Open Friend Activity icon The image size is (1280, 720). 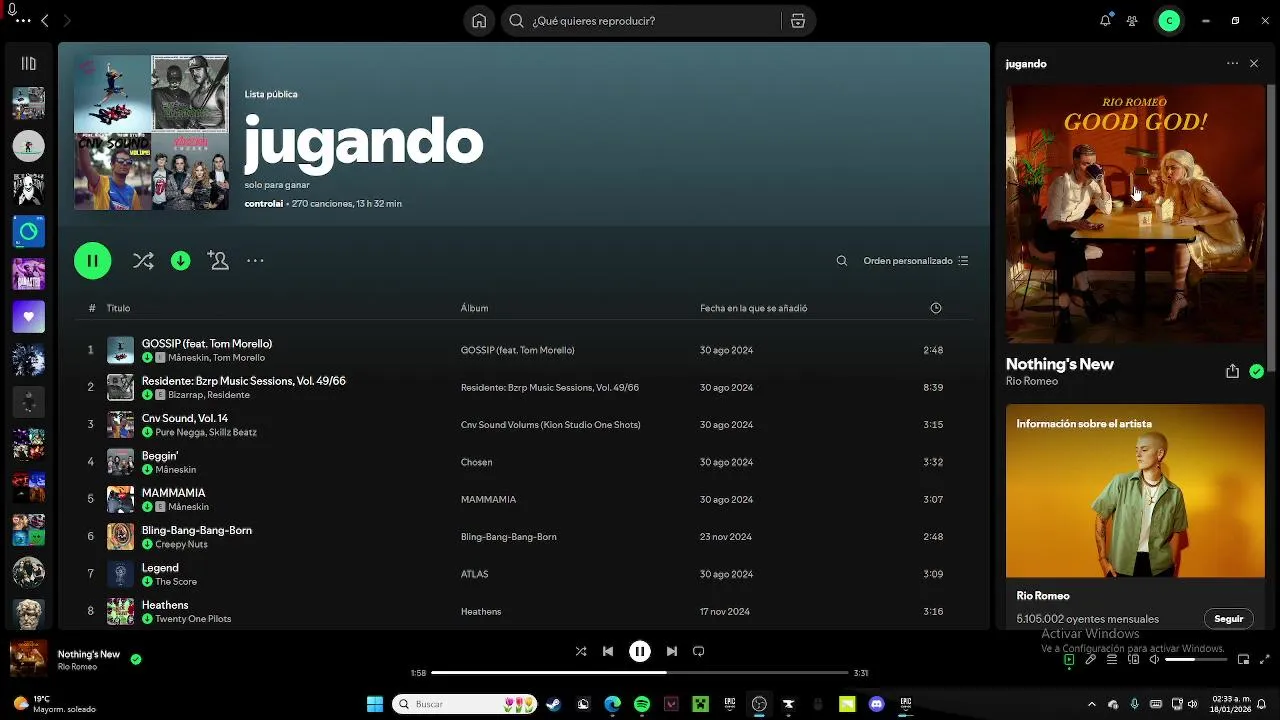[x=1132, y=21]
